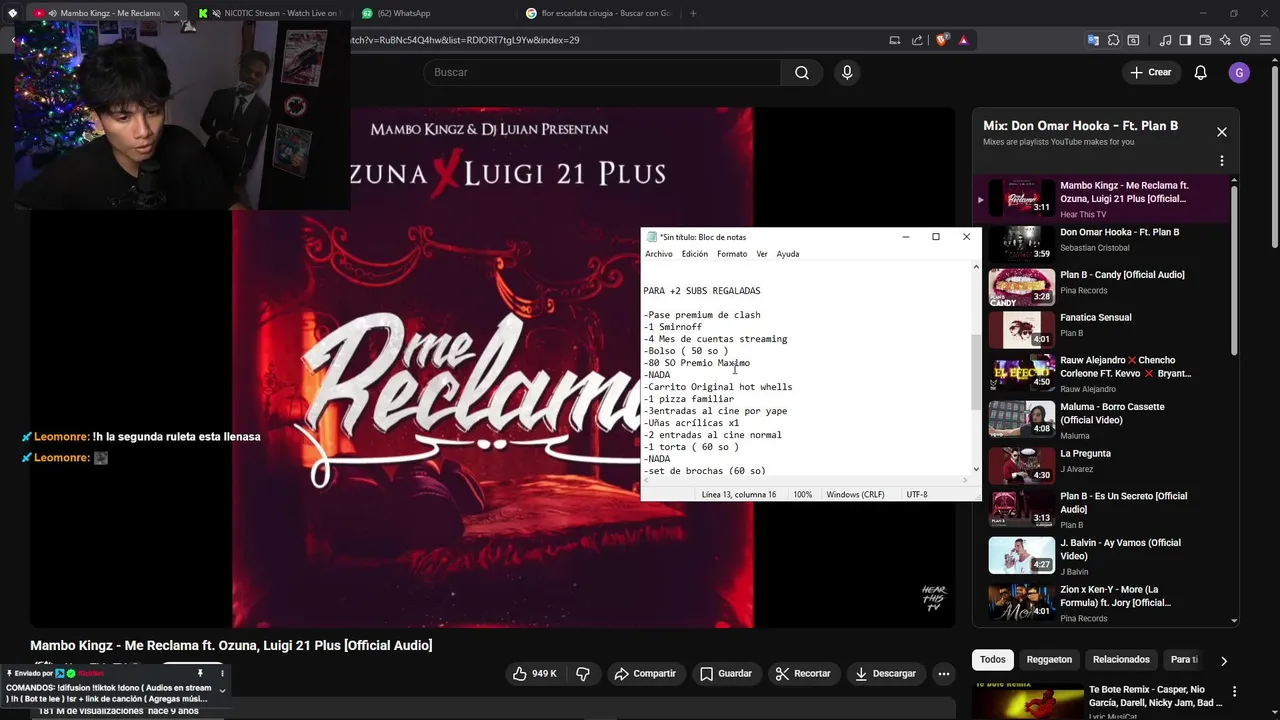Switch to the WhatsApp tab
This screenshot has width=1280, height=720.
coord(433,13)
